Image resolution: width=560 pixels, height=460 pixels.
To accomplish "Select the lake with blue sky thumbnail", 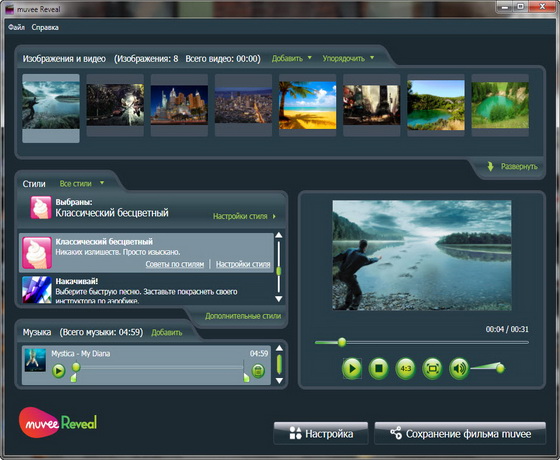I will point(436,105).
